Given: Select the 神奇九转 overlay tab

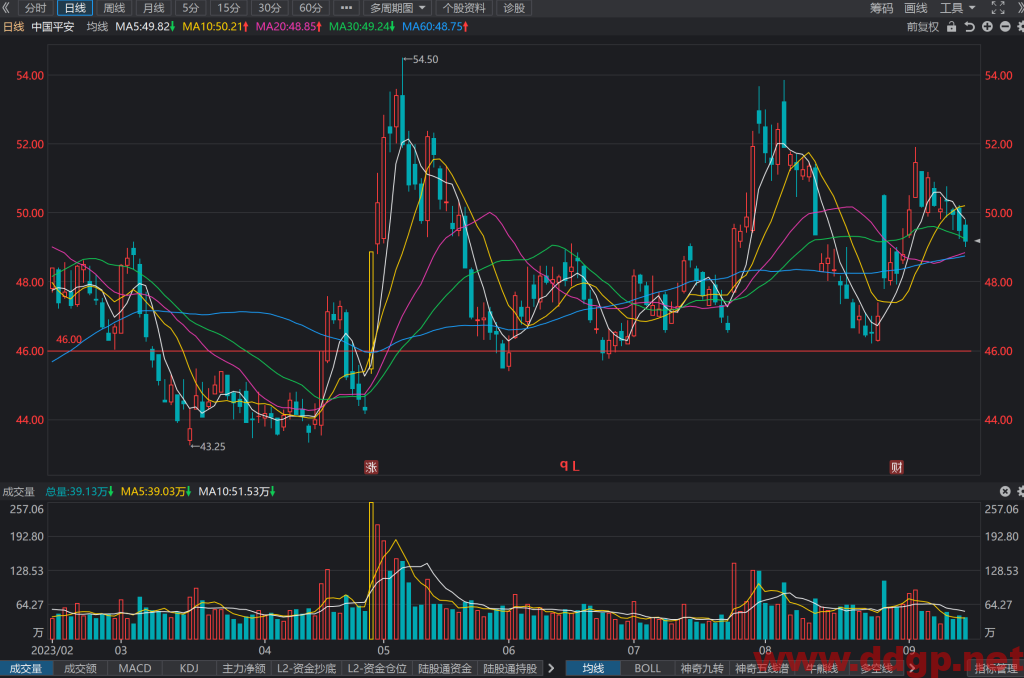Looking at the screenshot, I should [702, 668].
